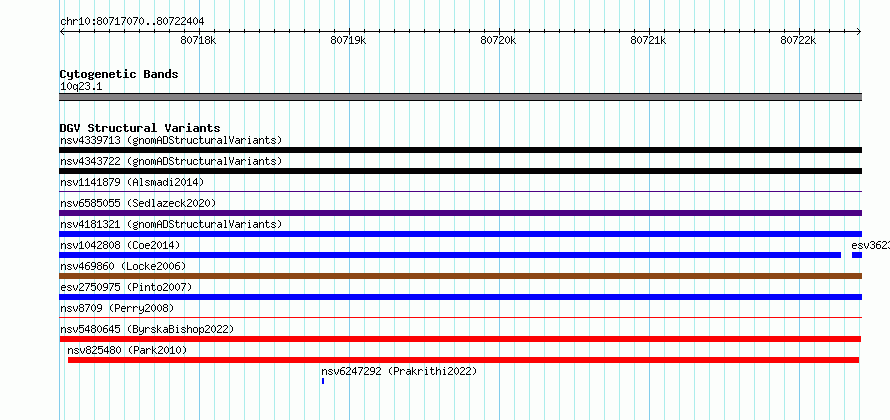Click the Cytogenetic Bands track title

[x=119, y=74]
